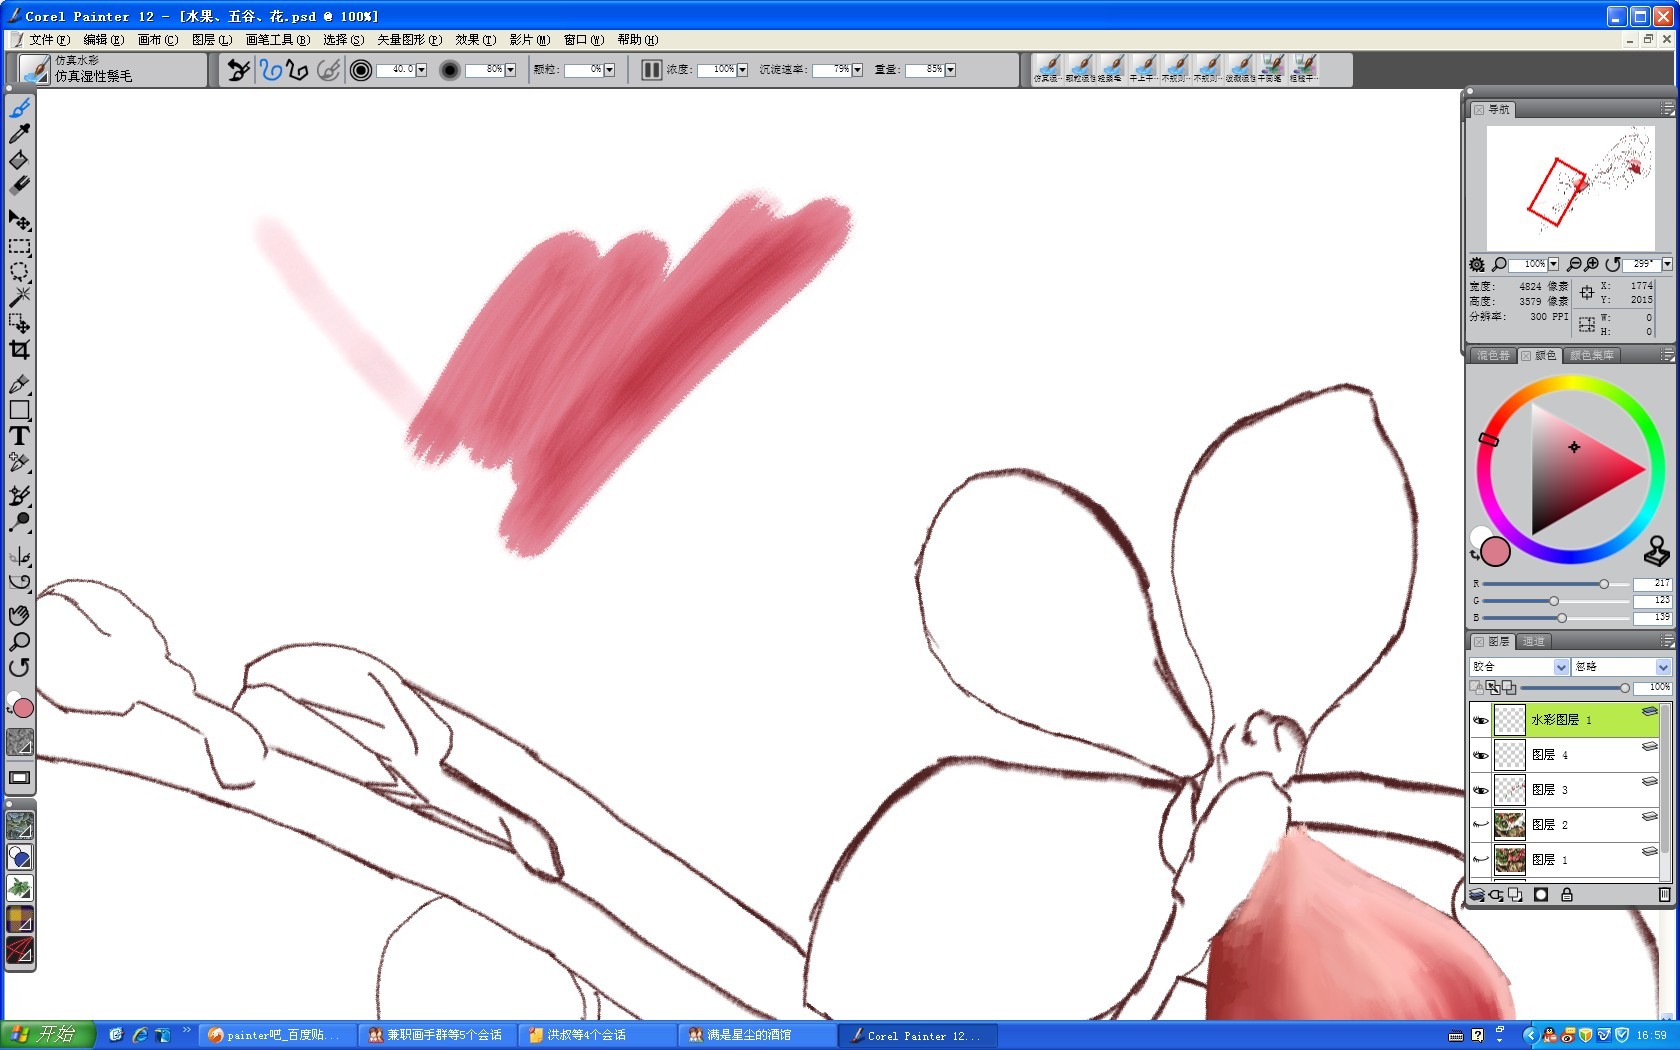Select the Crop tool
This screenshot has height=1050, width=1680.
click(x=20, y=349)
